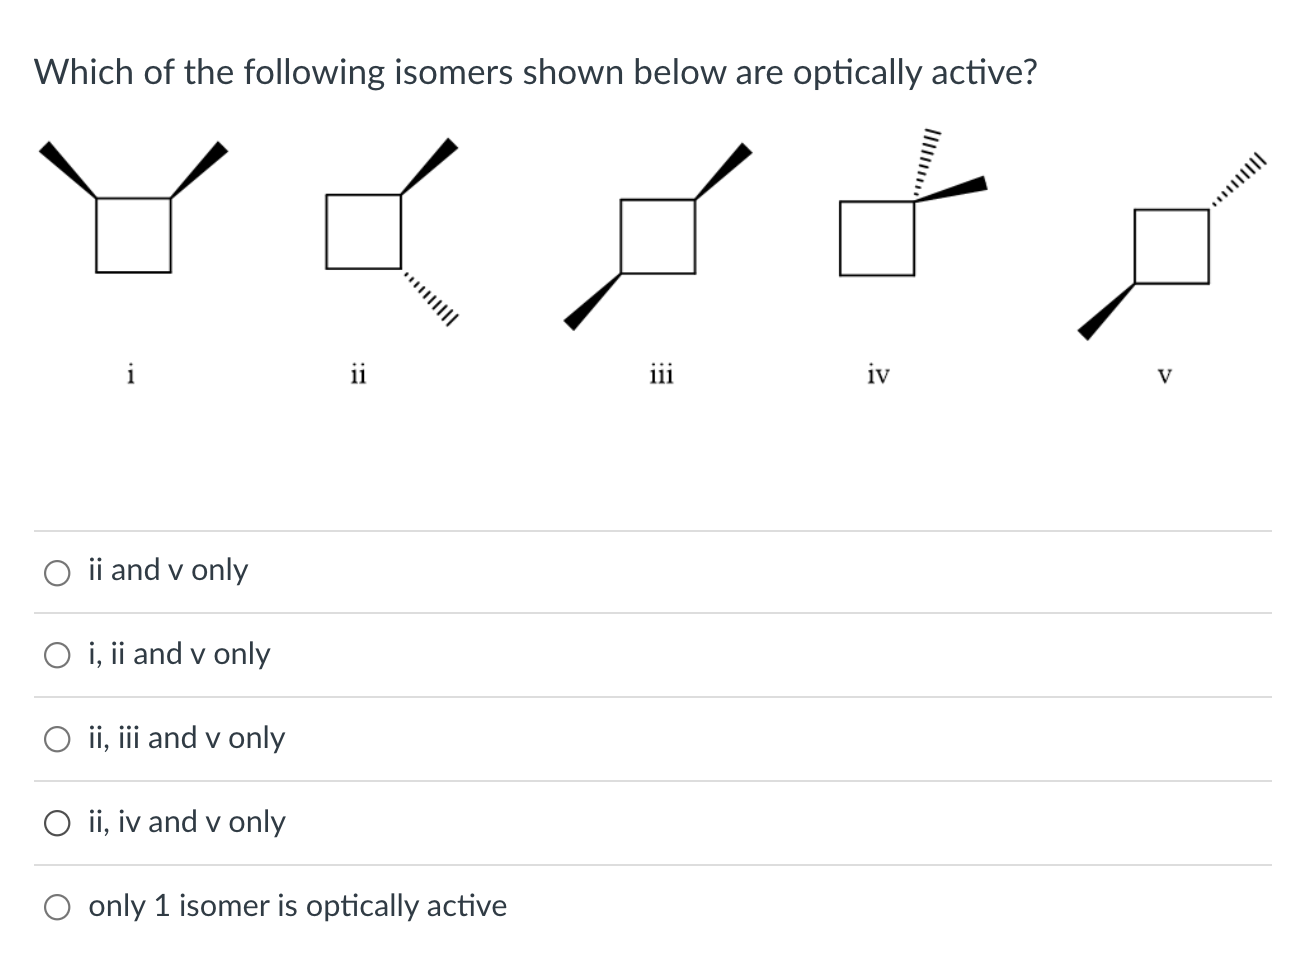
Task: Select 'only 1 isomer is optically active'
Action: coord(57,908)
